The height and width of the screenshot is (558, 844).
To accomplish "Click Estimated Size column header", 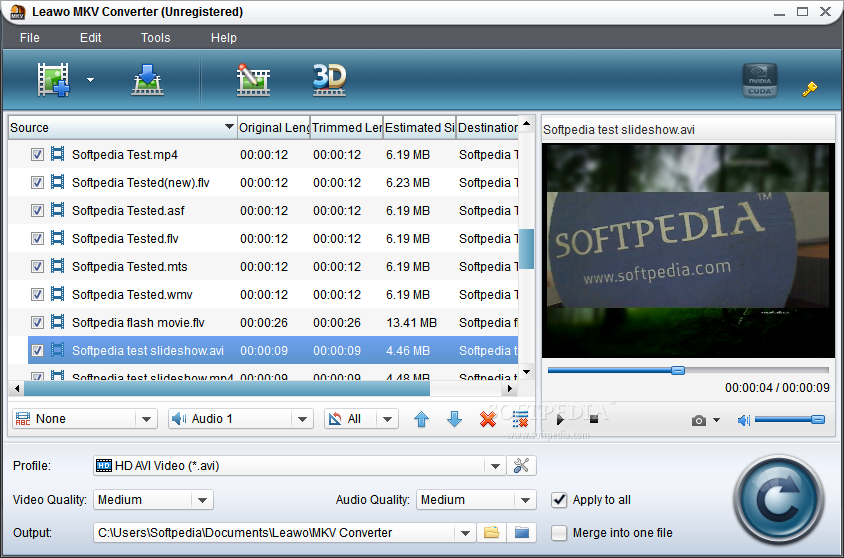I will point(420,128).
